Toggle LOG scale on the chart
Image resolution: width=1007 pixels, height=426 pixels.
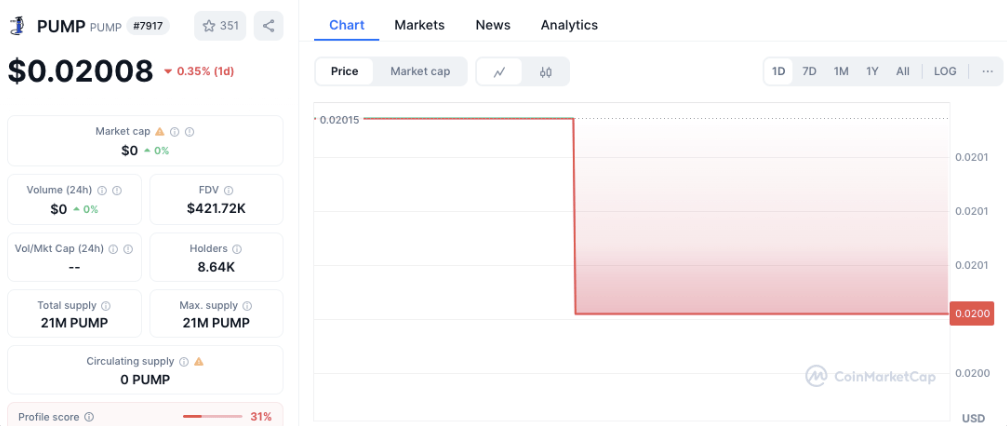click(x=945, y=71)
